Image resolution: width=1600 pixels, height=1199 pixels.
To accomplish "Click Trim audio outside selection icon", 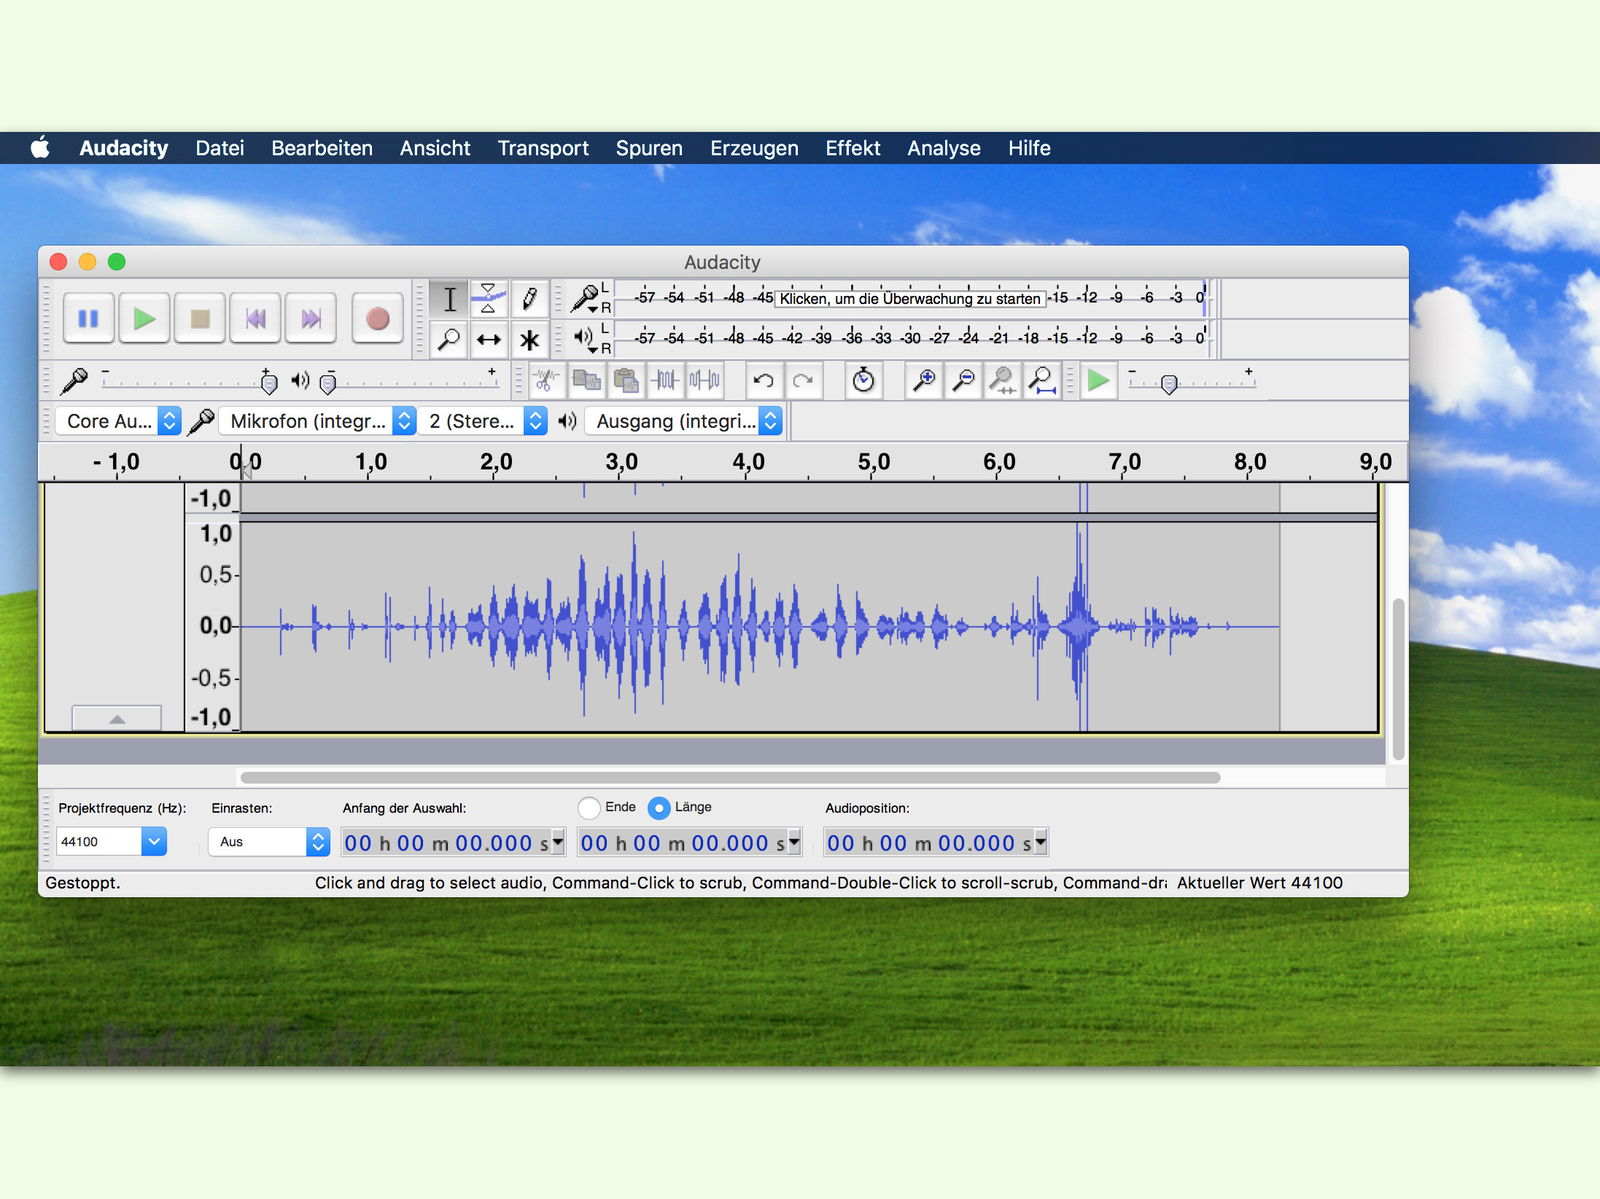I will tap(665, 380).
